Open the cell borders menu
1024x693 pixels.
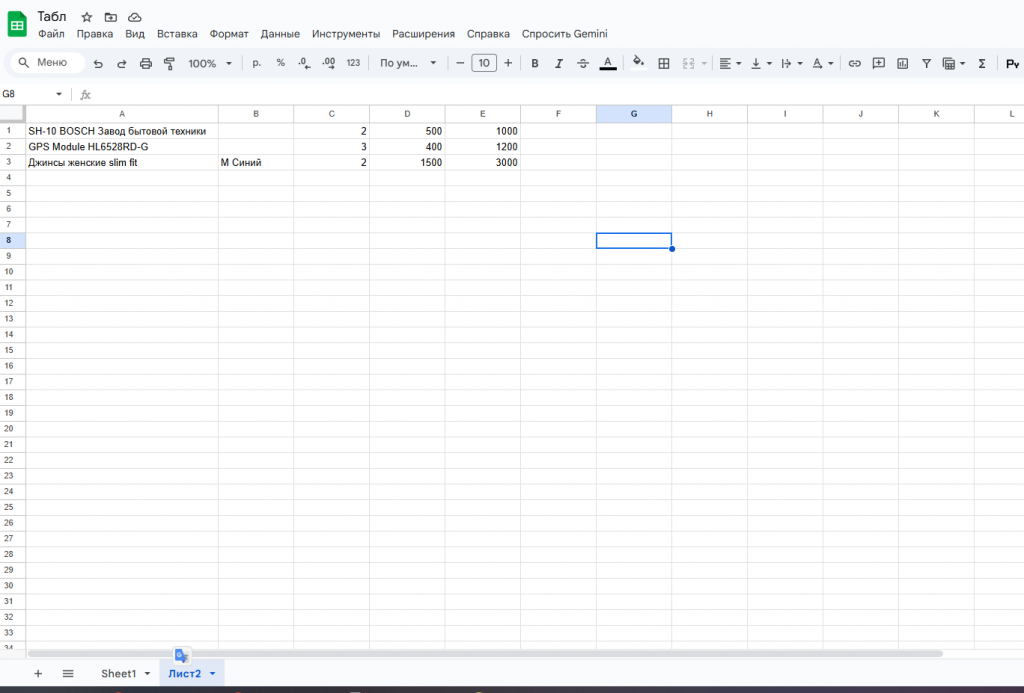[664, 63]
